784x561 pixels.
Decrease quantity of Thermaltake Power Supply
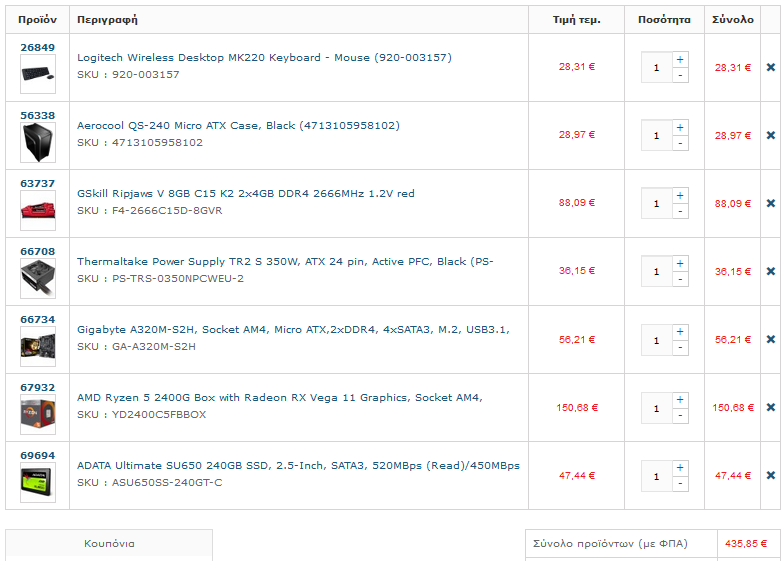coord(680,280)
